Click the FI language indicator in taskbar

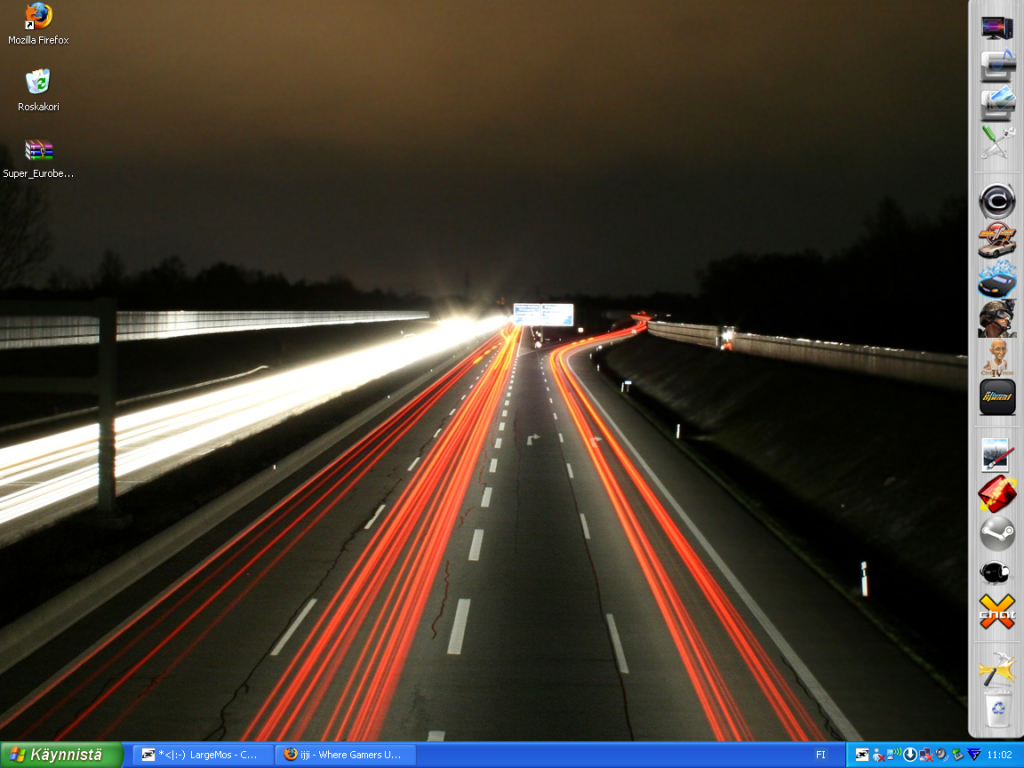coord(821,755)
